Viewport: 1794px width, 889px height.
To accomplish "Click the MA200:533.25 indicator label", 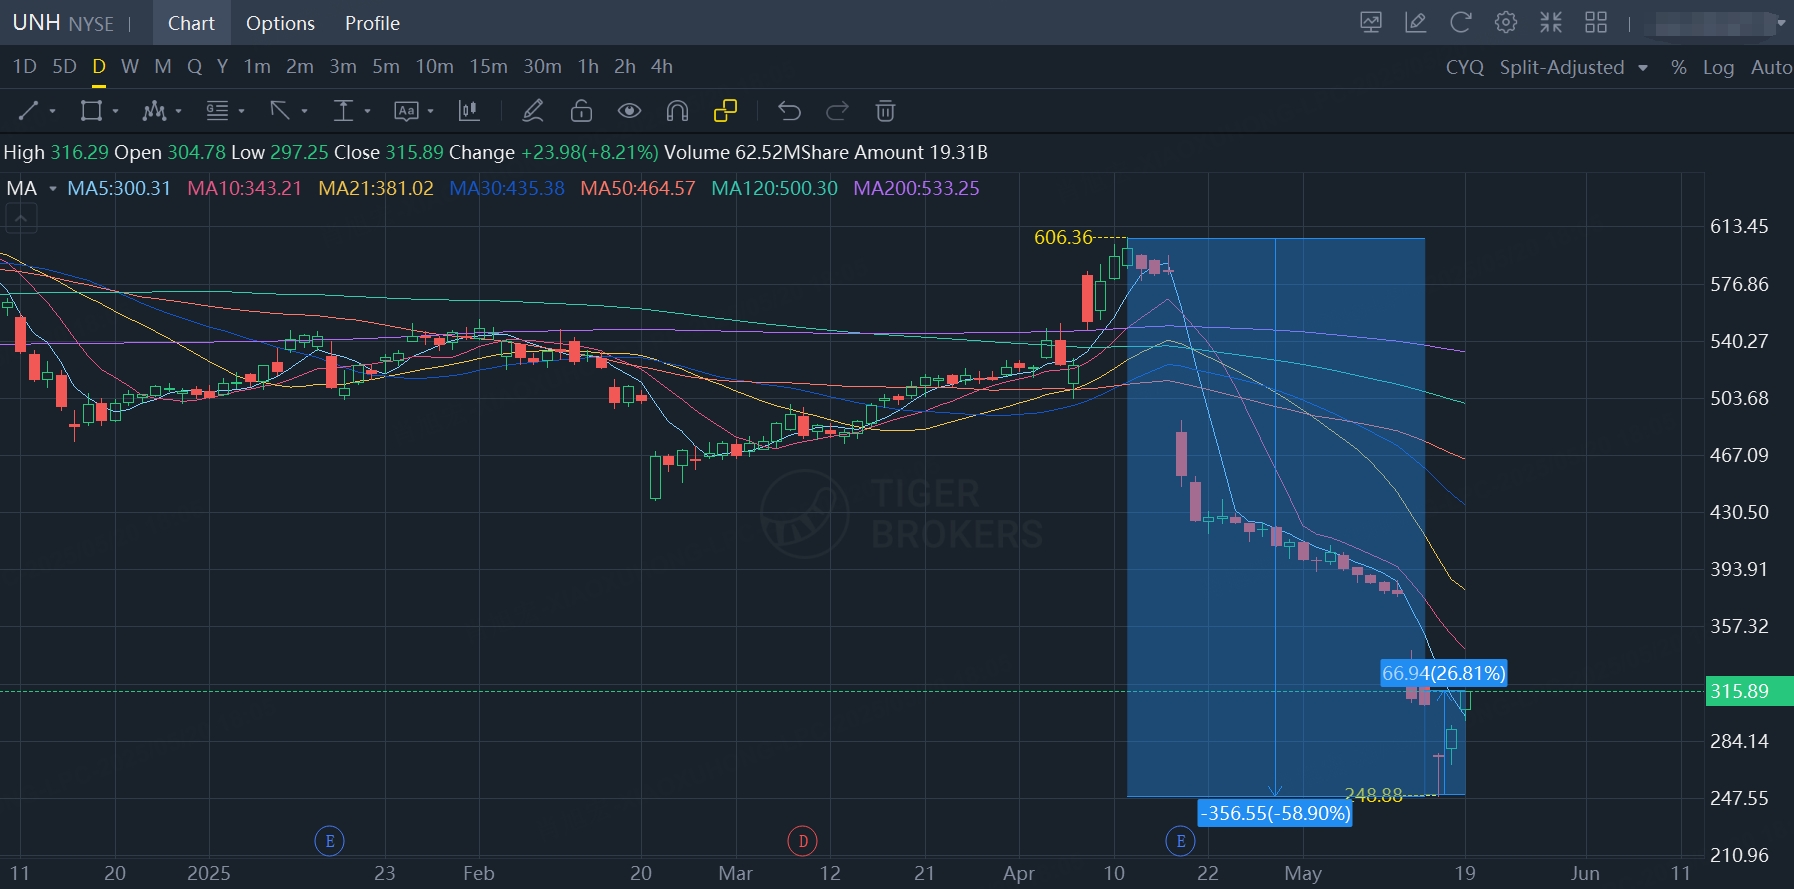I will point(916,188).
